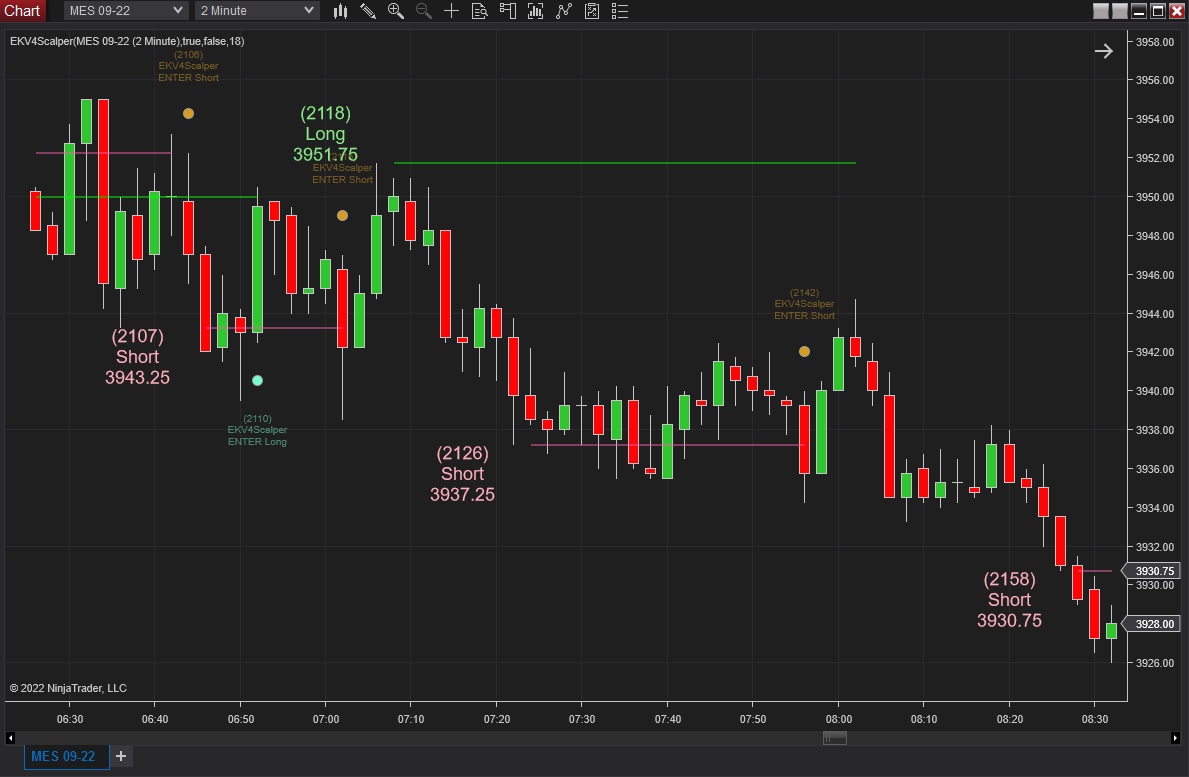The height and width of the screenshot is (777, 1189).
Task: Open the data series bars icon
Action: pyautogui.click(x=535, y=11)
